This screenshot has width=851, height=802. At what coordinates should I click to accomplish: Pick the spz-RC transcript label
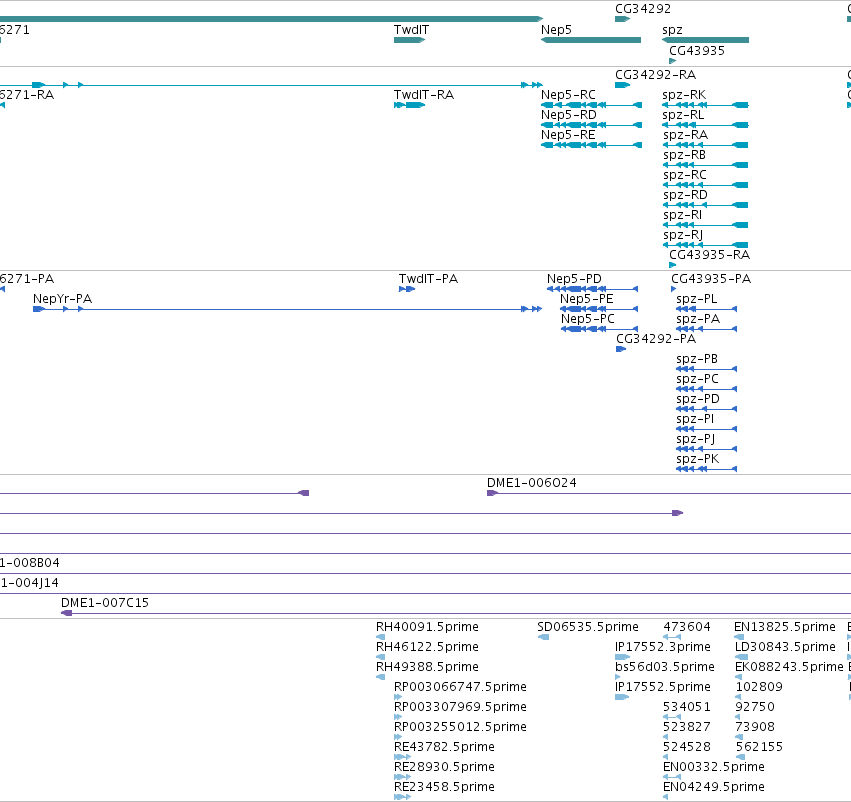pyautogui.click(x=685, y=175)
